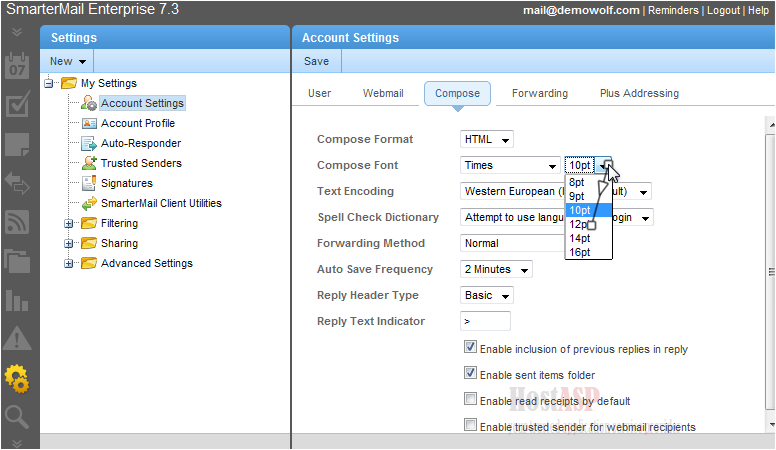Open the Reply Header Type dropdown
Viewport: 776px width, 450px height.
click(x=487, y=296)
